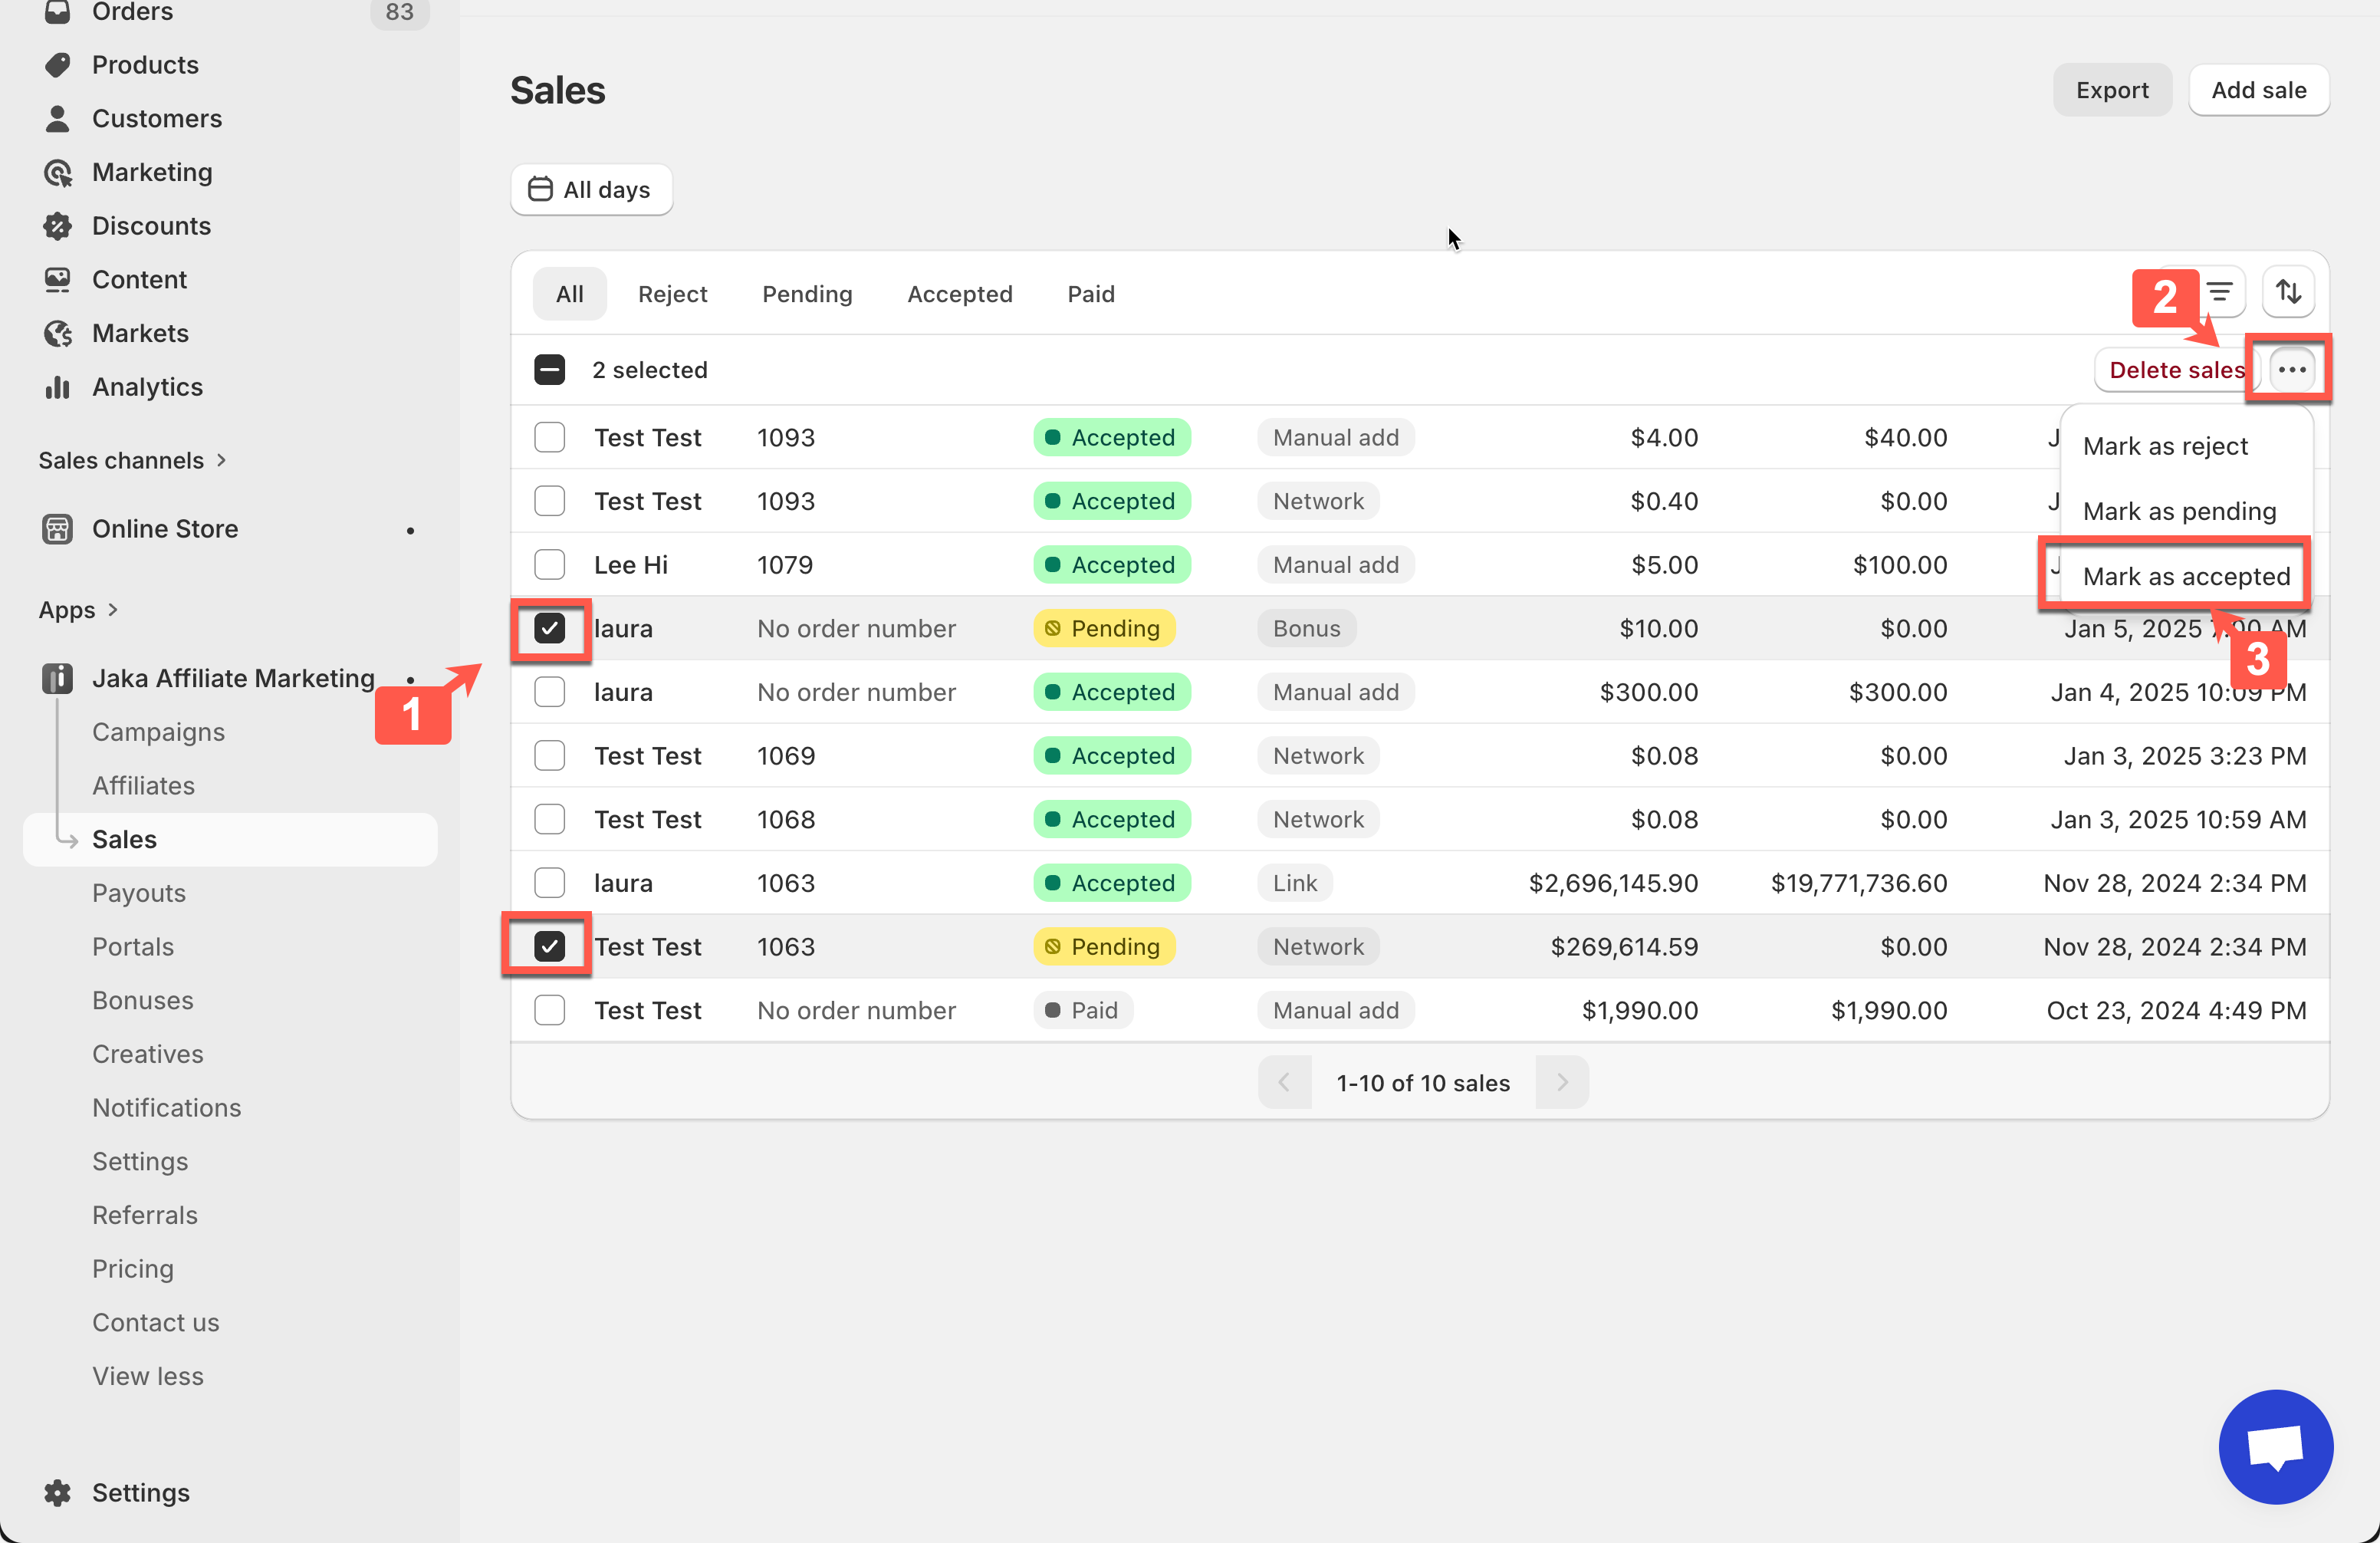2380x1543 pixels.
Task: Click the Delete sales button
Action: pyautogui.click(x=2175, y=370)
